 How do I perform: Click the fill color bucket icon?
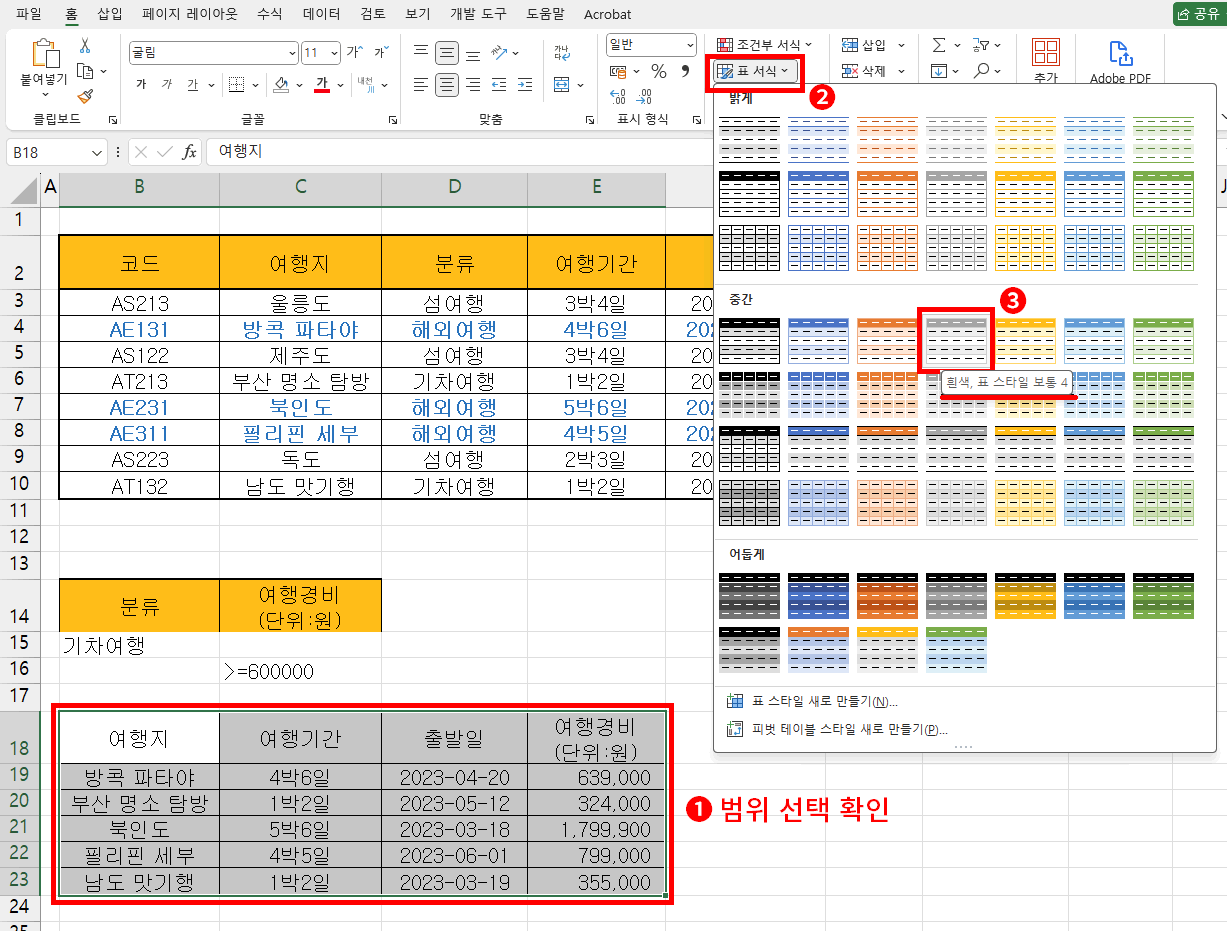click(282, 84)
